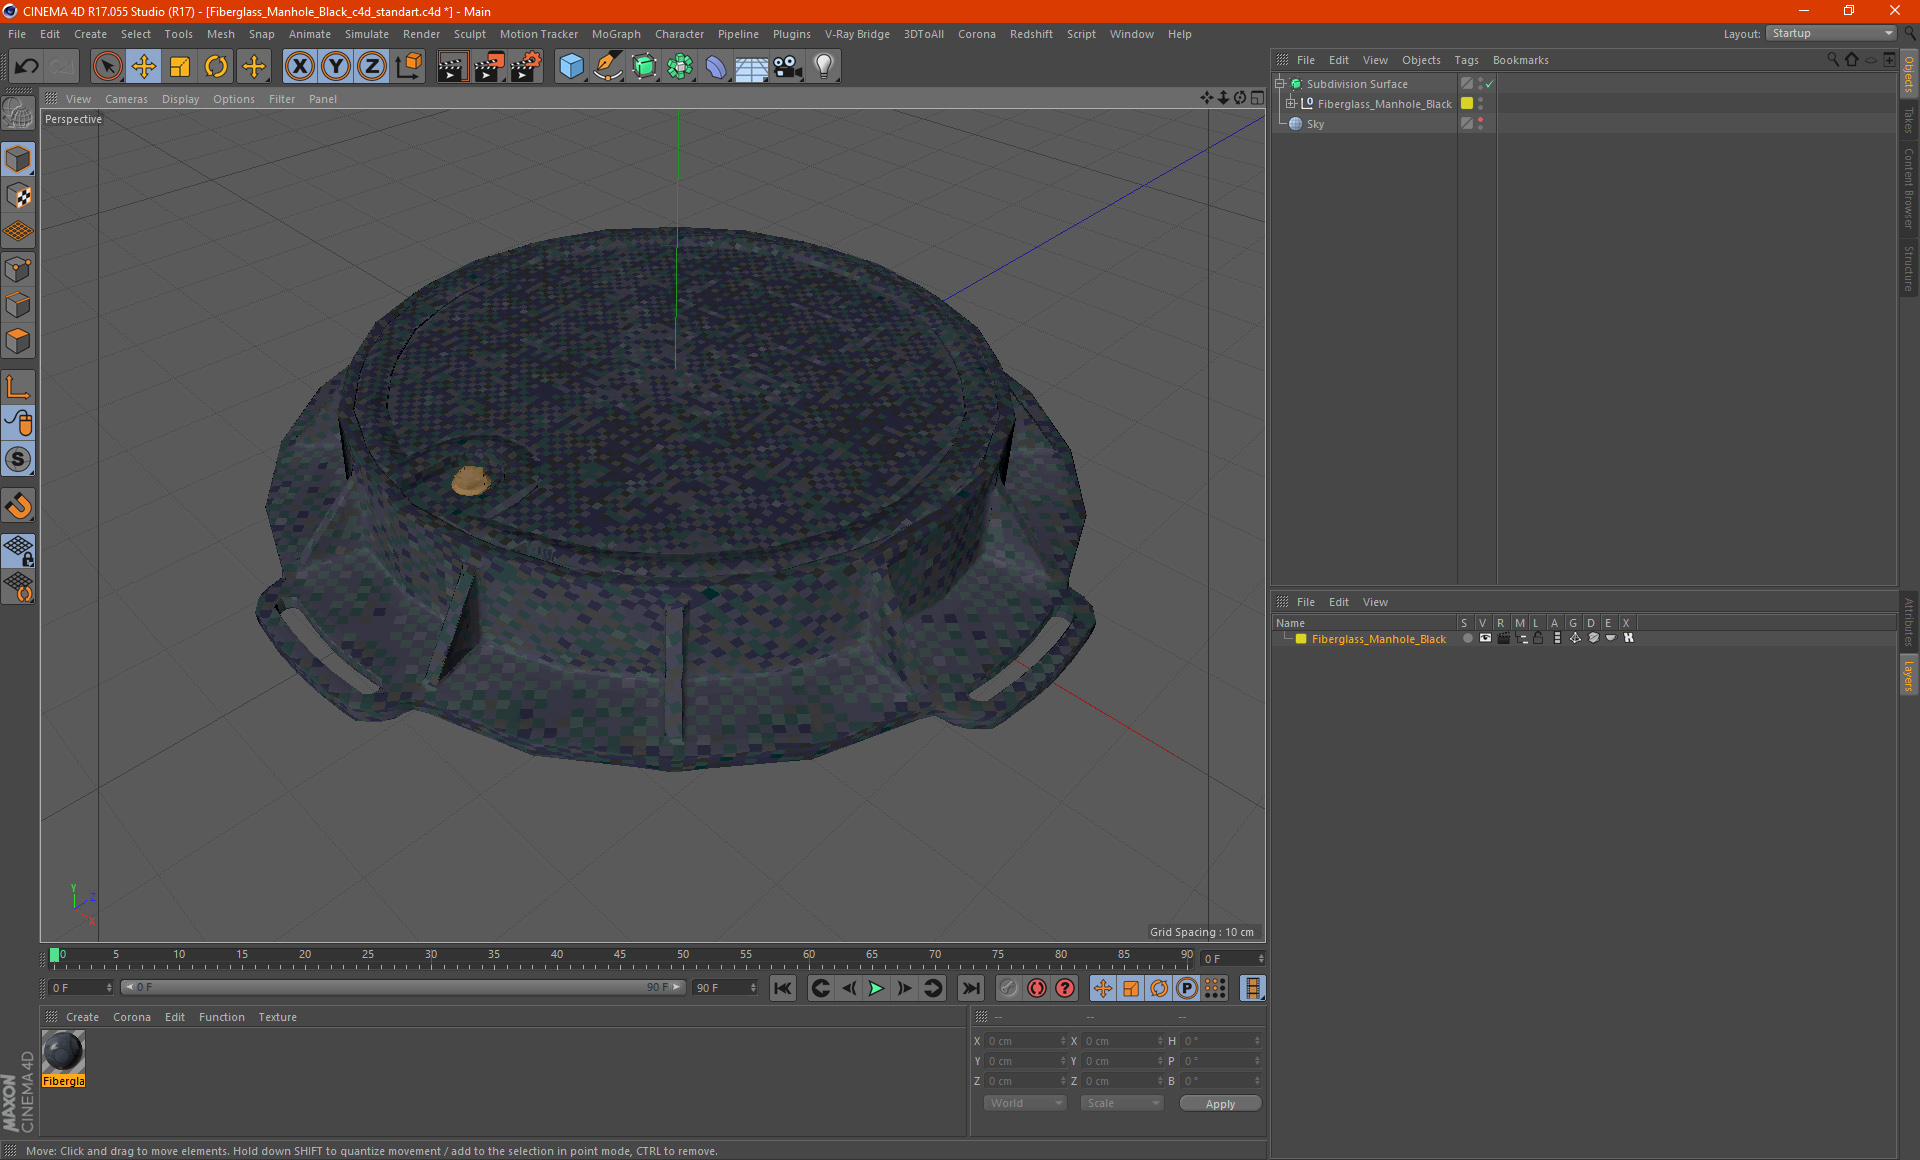
Task: Enable Axis mode tool
Action: pyautogui.click(x=18, y=387)
